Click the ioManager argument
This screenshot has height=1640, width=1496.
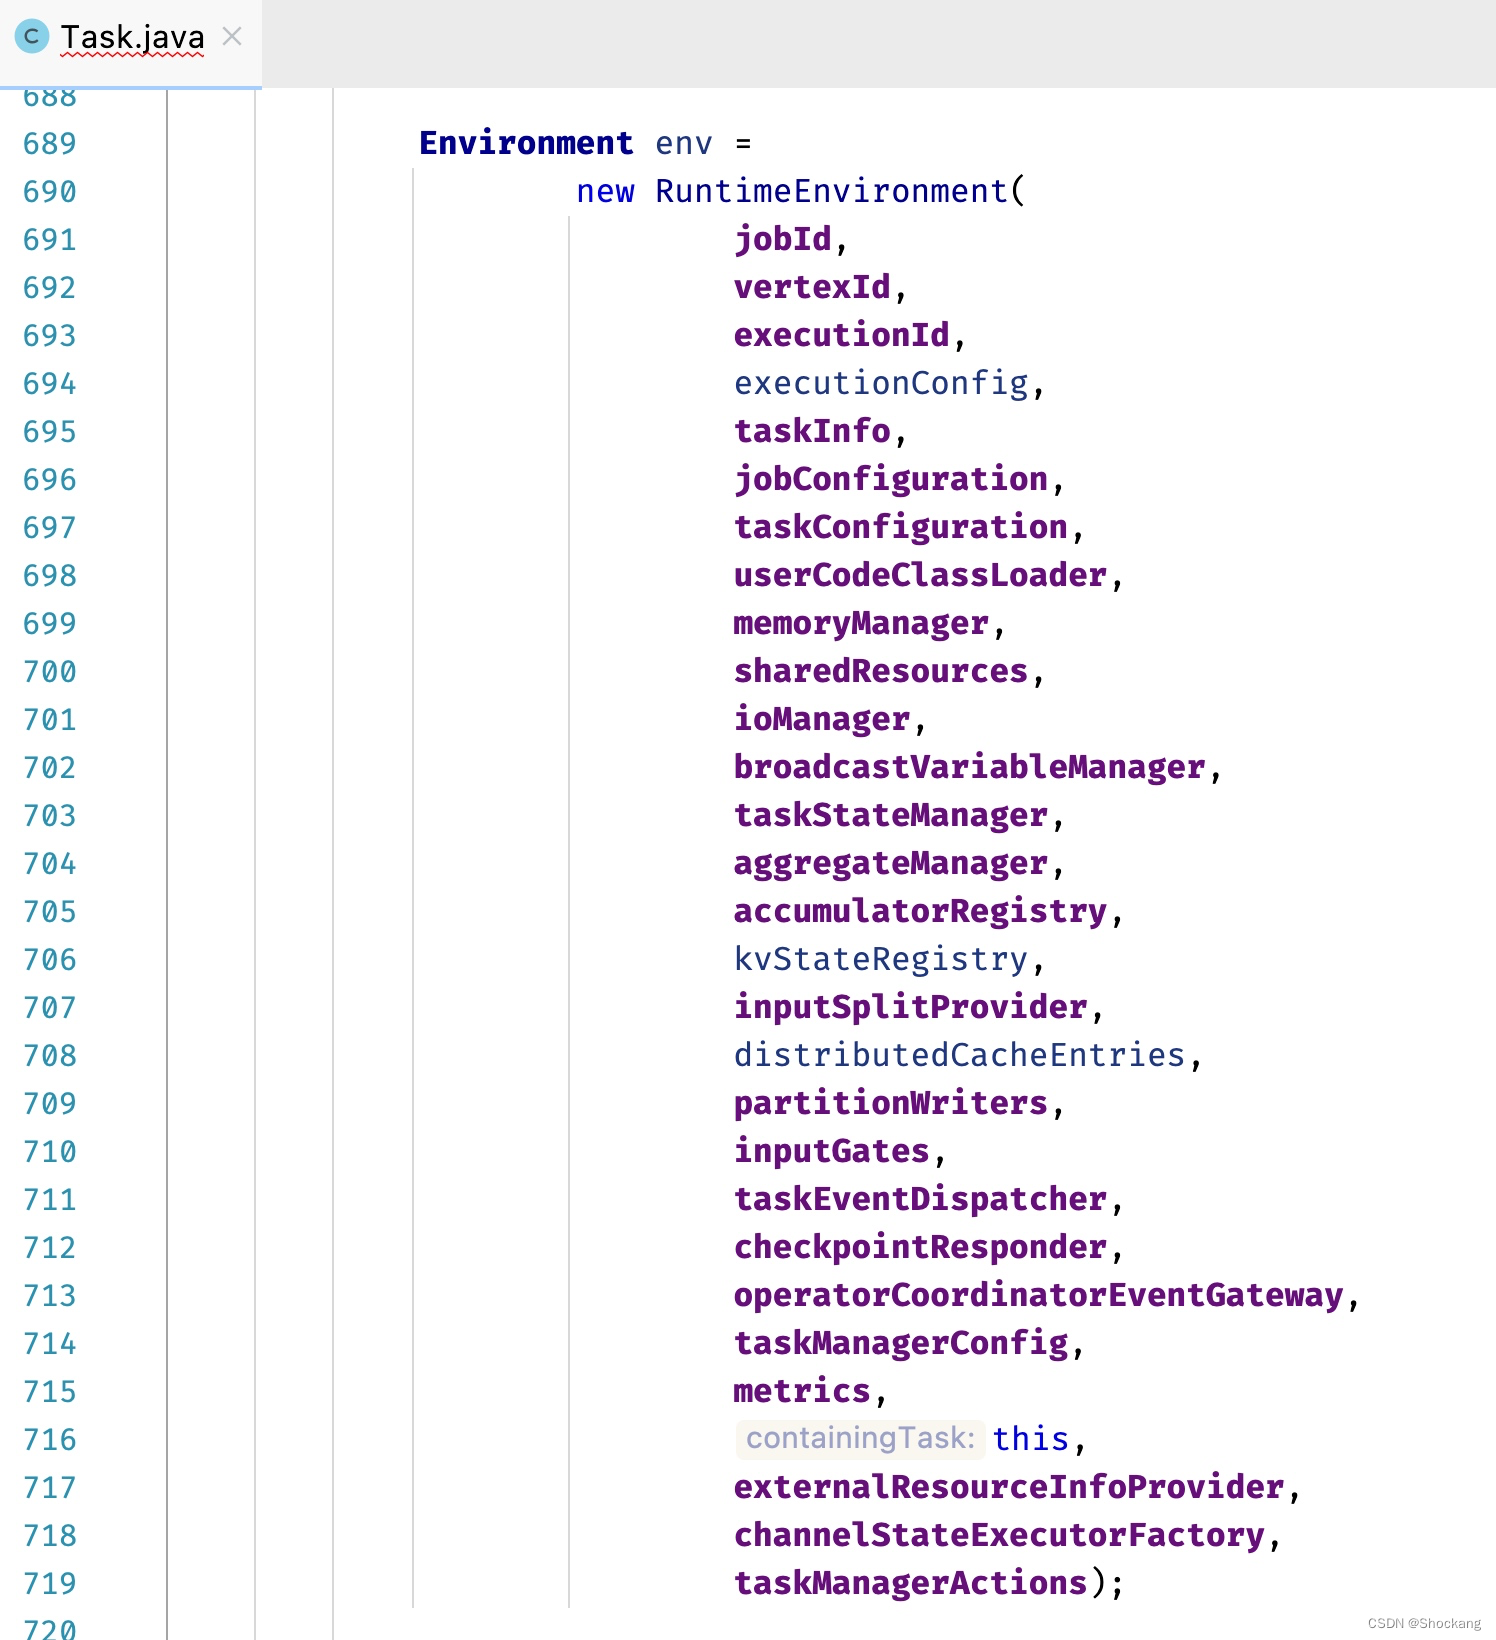pos(822,720)
